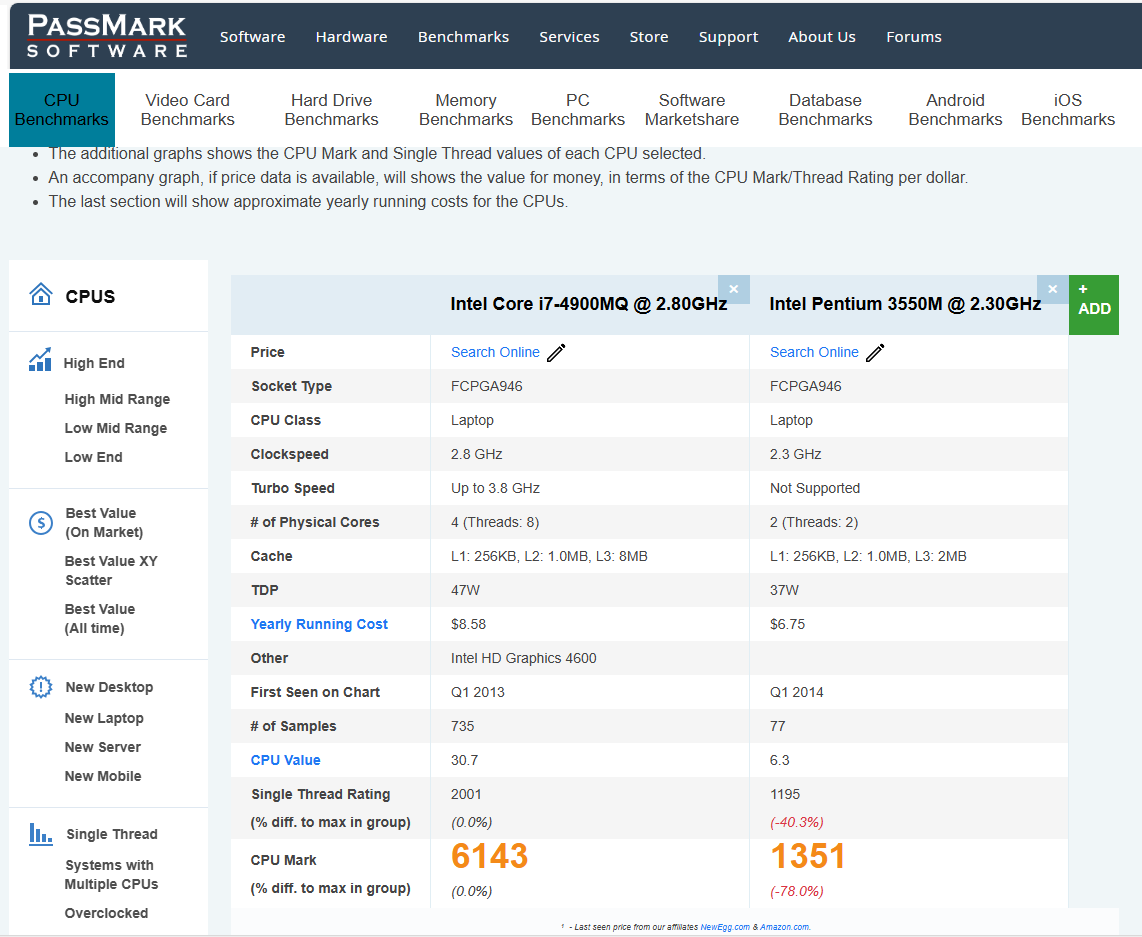This screenshot has height=937, width=1142.
Task: Click the Intel Core i7-4900MQ column header
Action: [588, 304]
